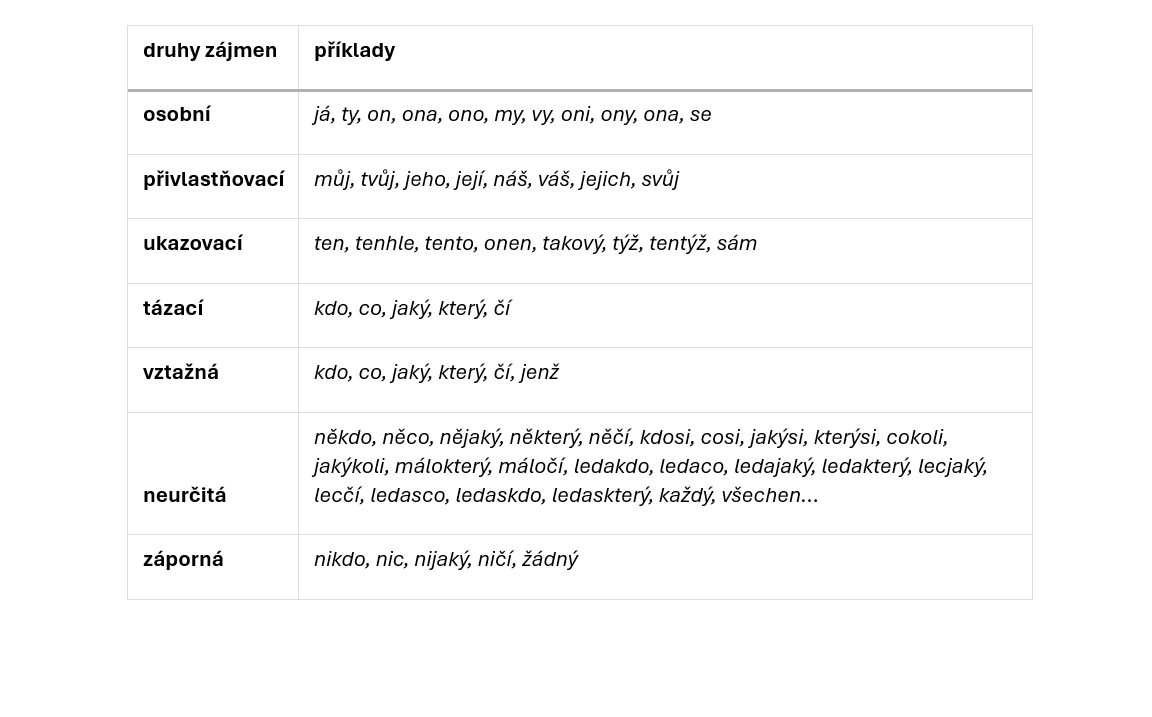
Task: Select the "přivlastňovací" row label
Action: 213,179
